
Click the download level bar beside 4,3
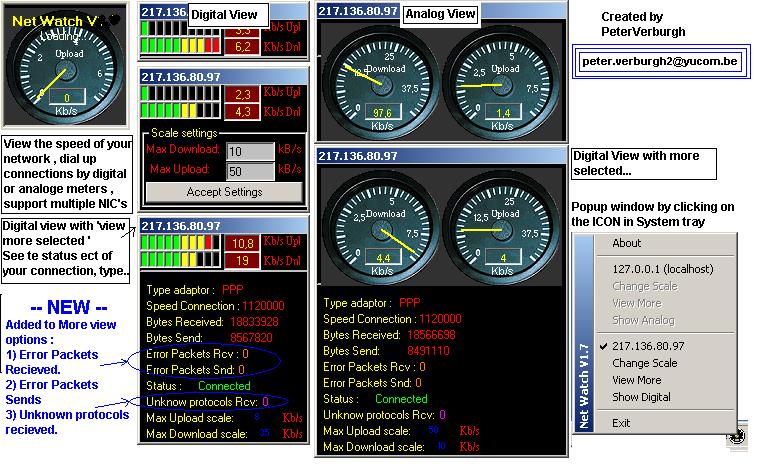[x=180, y=111]
